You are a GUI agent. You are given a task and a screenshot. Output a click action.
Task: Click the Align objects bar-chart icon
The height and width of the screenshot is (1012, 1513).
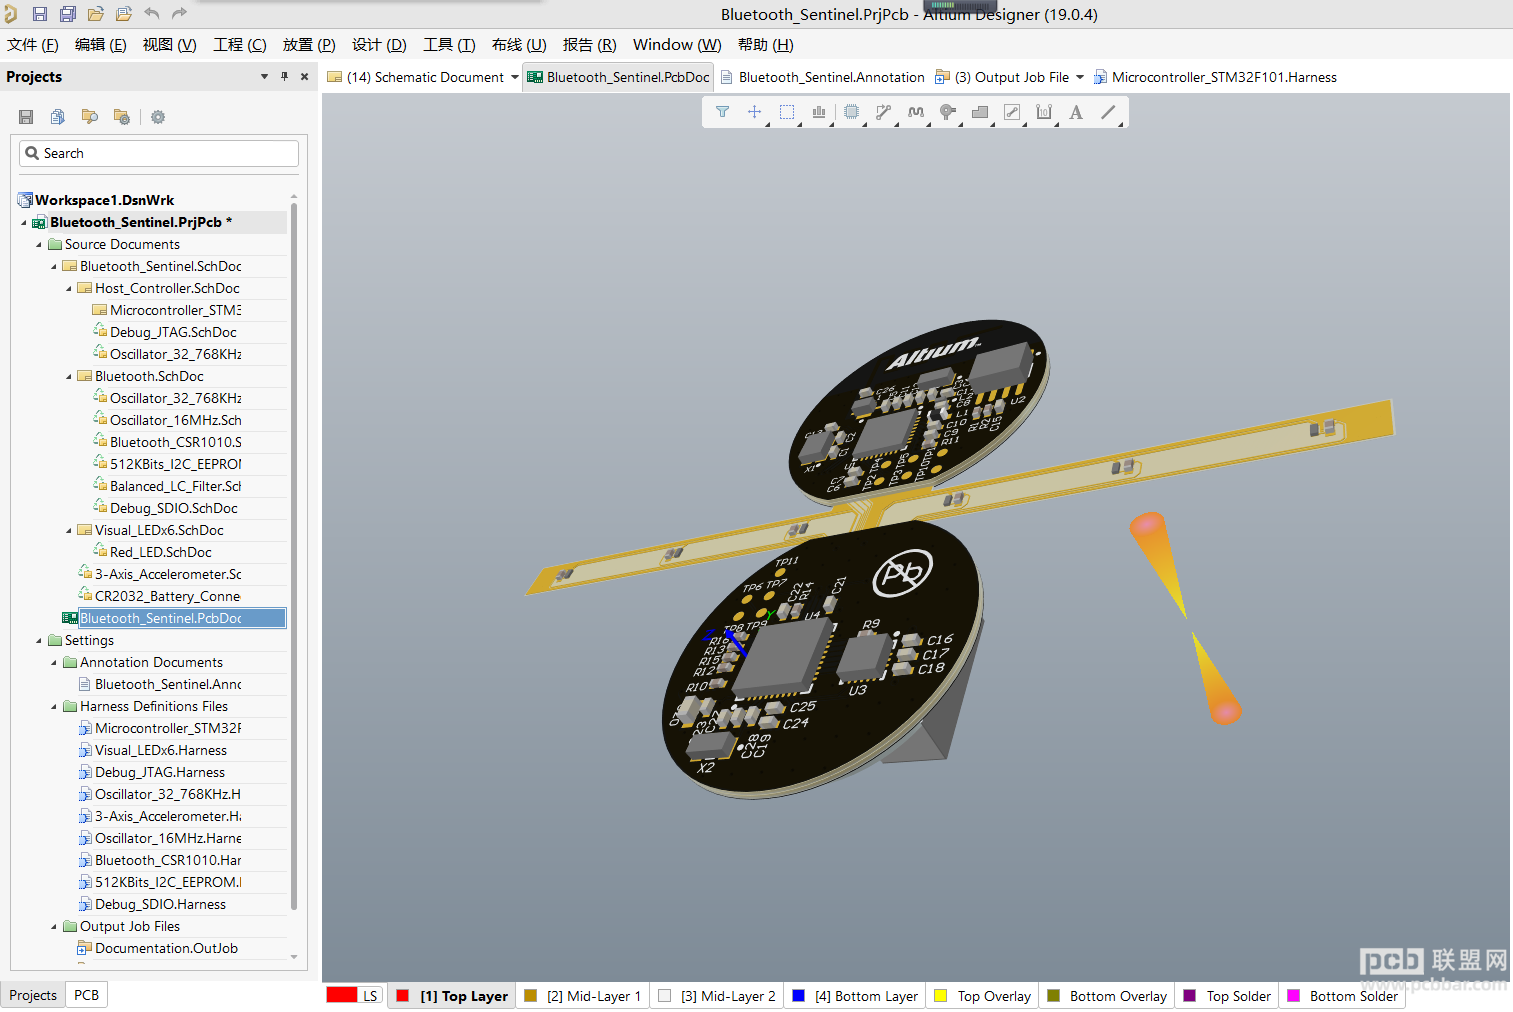click(819, 112)
